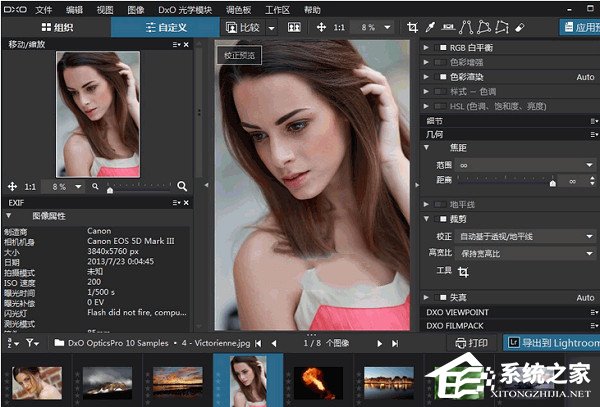Select the crop tool in top toolbar

(412, 27)
